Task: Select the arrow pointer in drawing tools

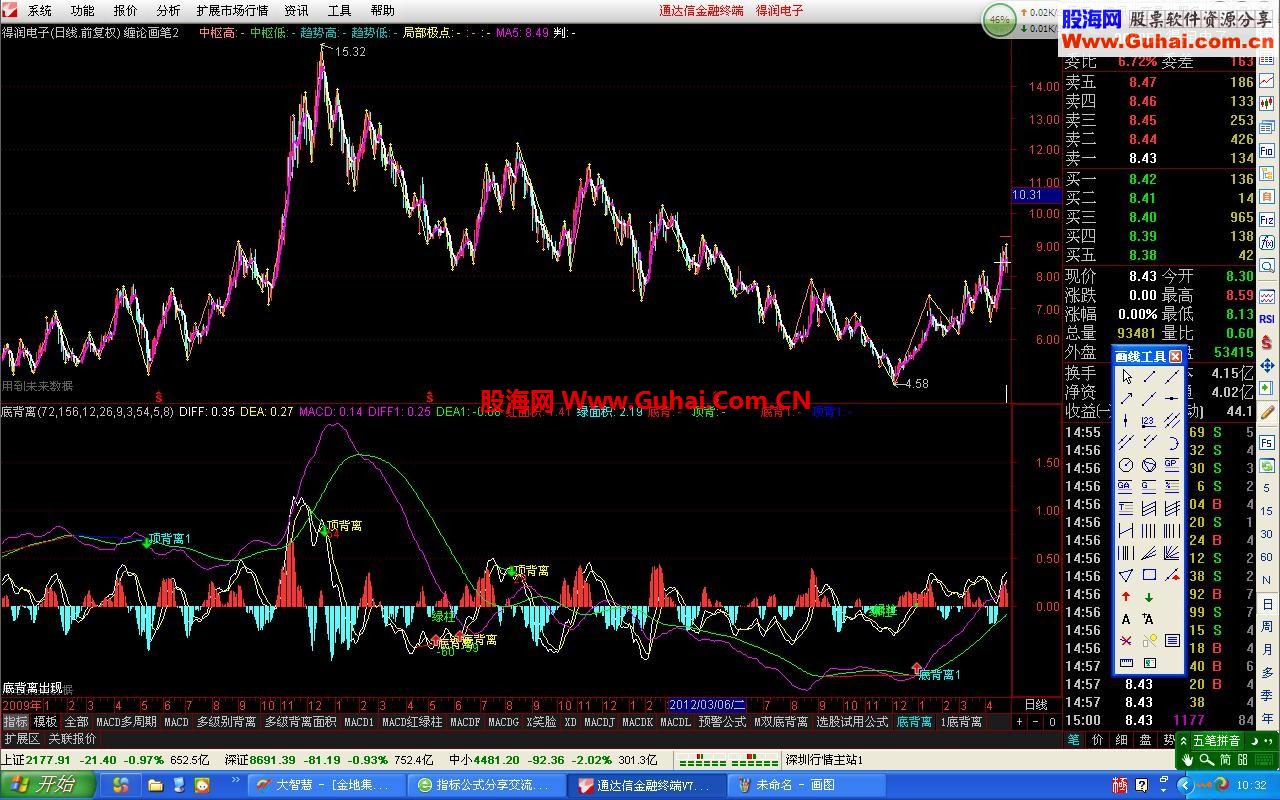Action: (1126, 377)
